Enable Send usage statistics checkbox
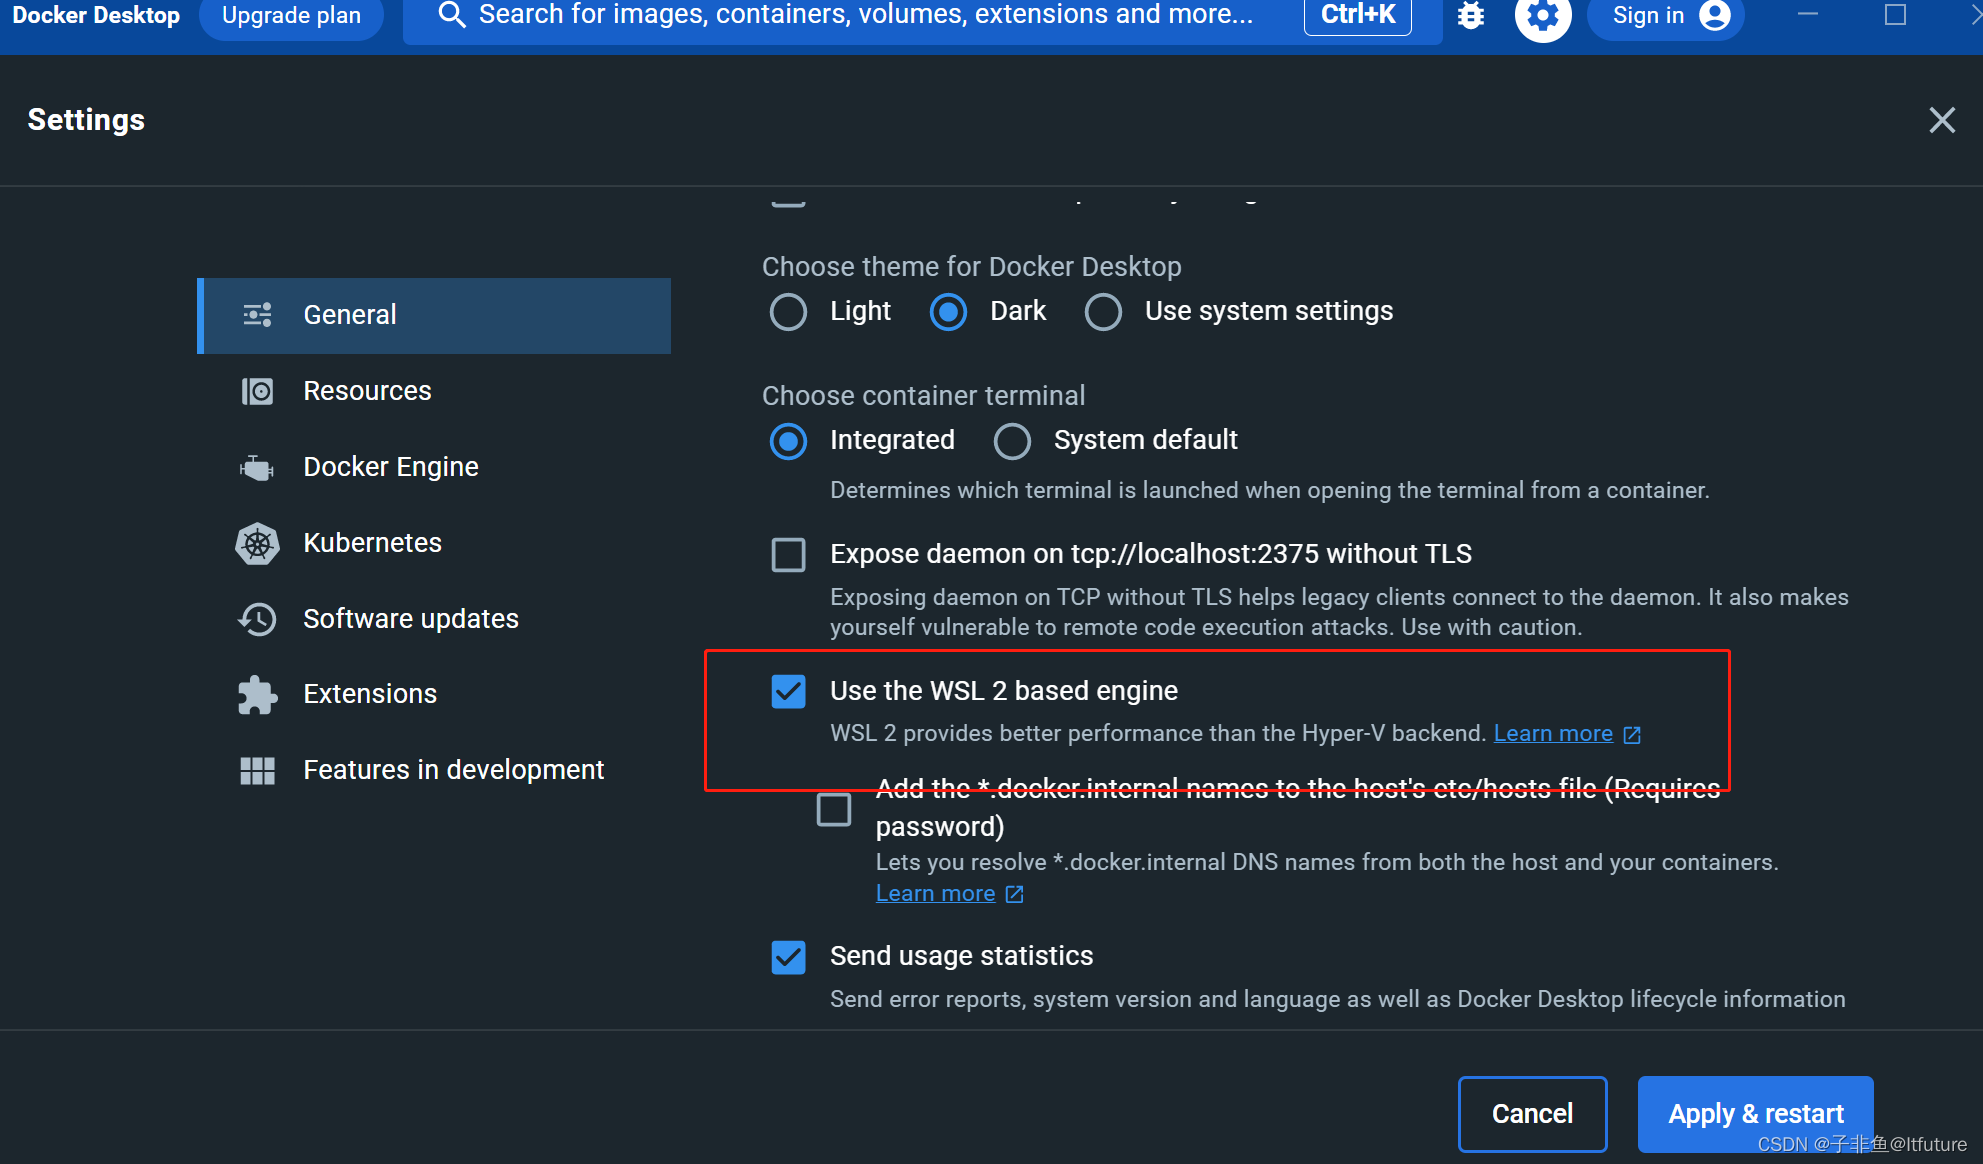This screenshot has width=1983, height=1164. tap(790, 956)
